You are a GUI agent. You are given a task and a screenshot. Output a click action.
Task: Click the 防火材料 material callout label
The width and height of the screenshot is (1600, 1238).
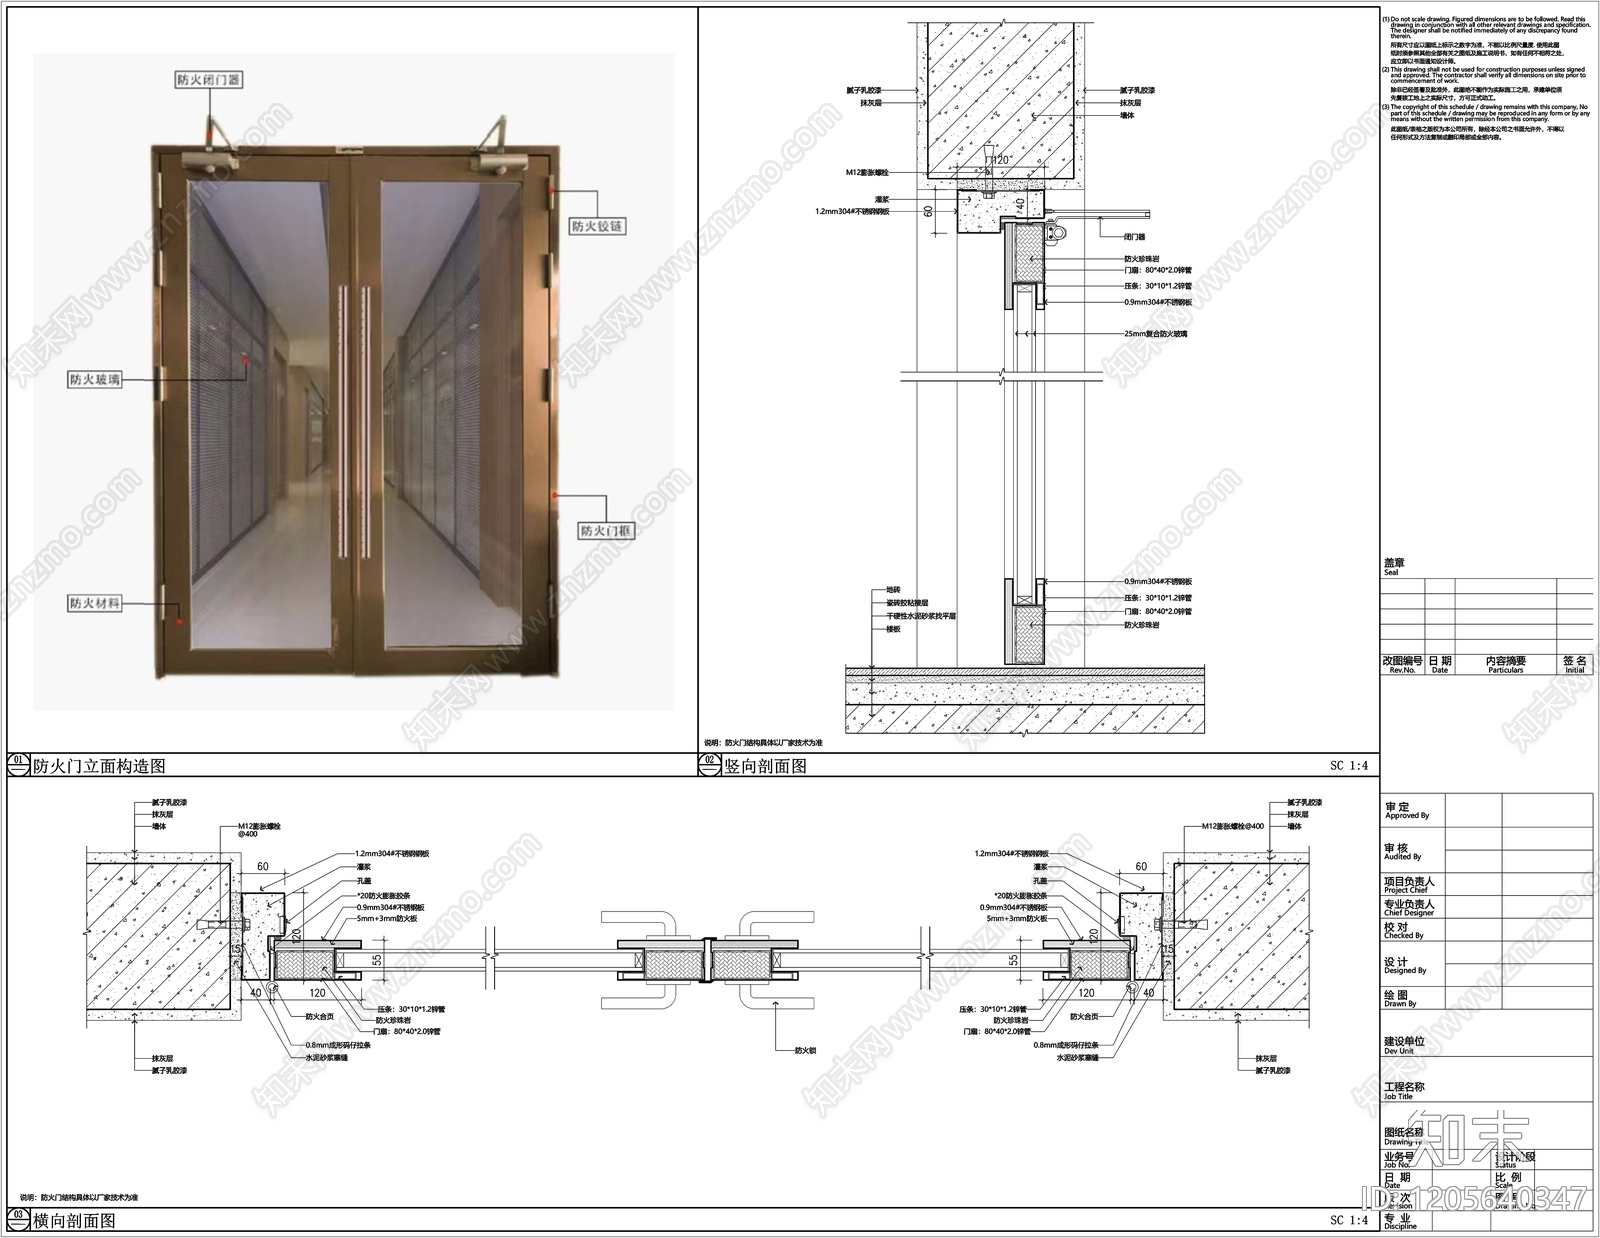[95, 604]
